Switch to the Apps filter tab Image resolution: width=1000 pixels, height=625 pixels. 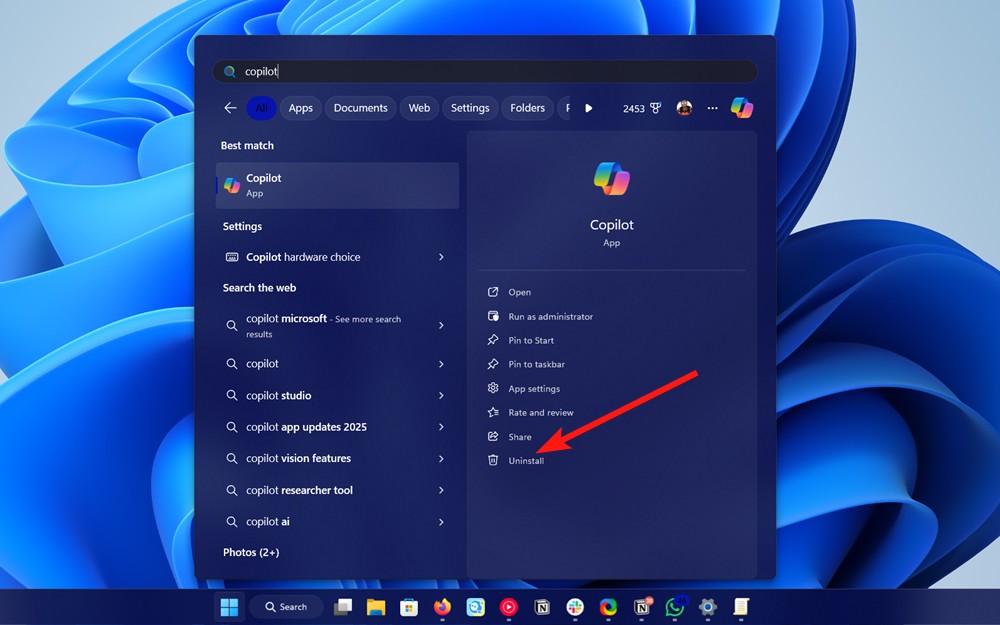coord(300,107)
